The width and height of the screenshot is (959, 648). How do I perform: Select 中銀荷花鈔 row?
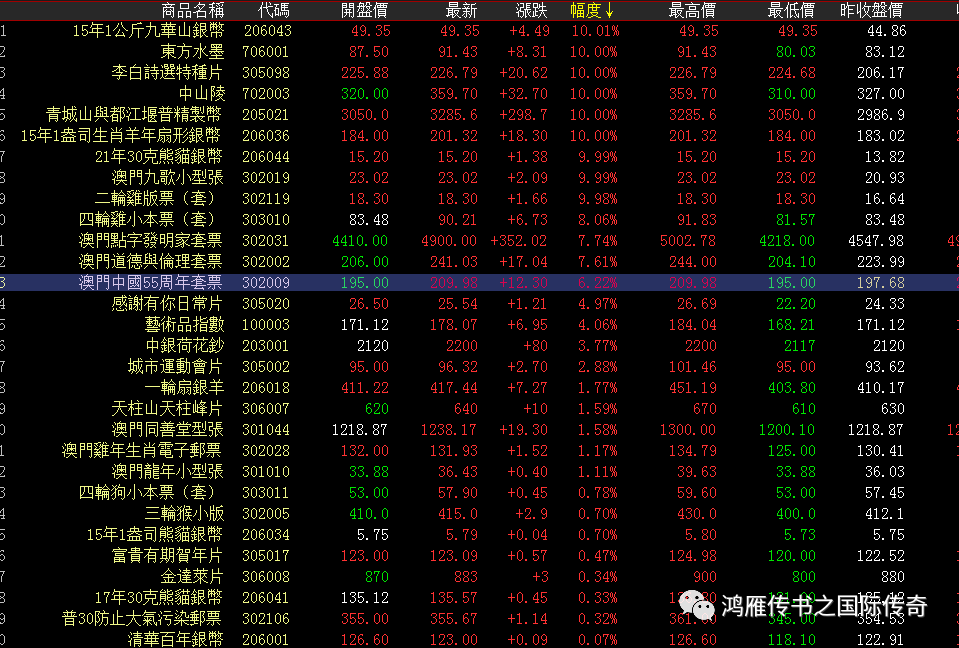pos(480,346)
